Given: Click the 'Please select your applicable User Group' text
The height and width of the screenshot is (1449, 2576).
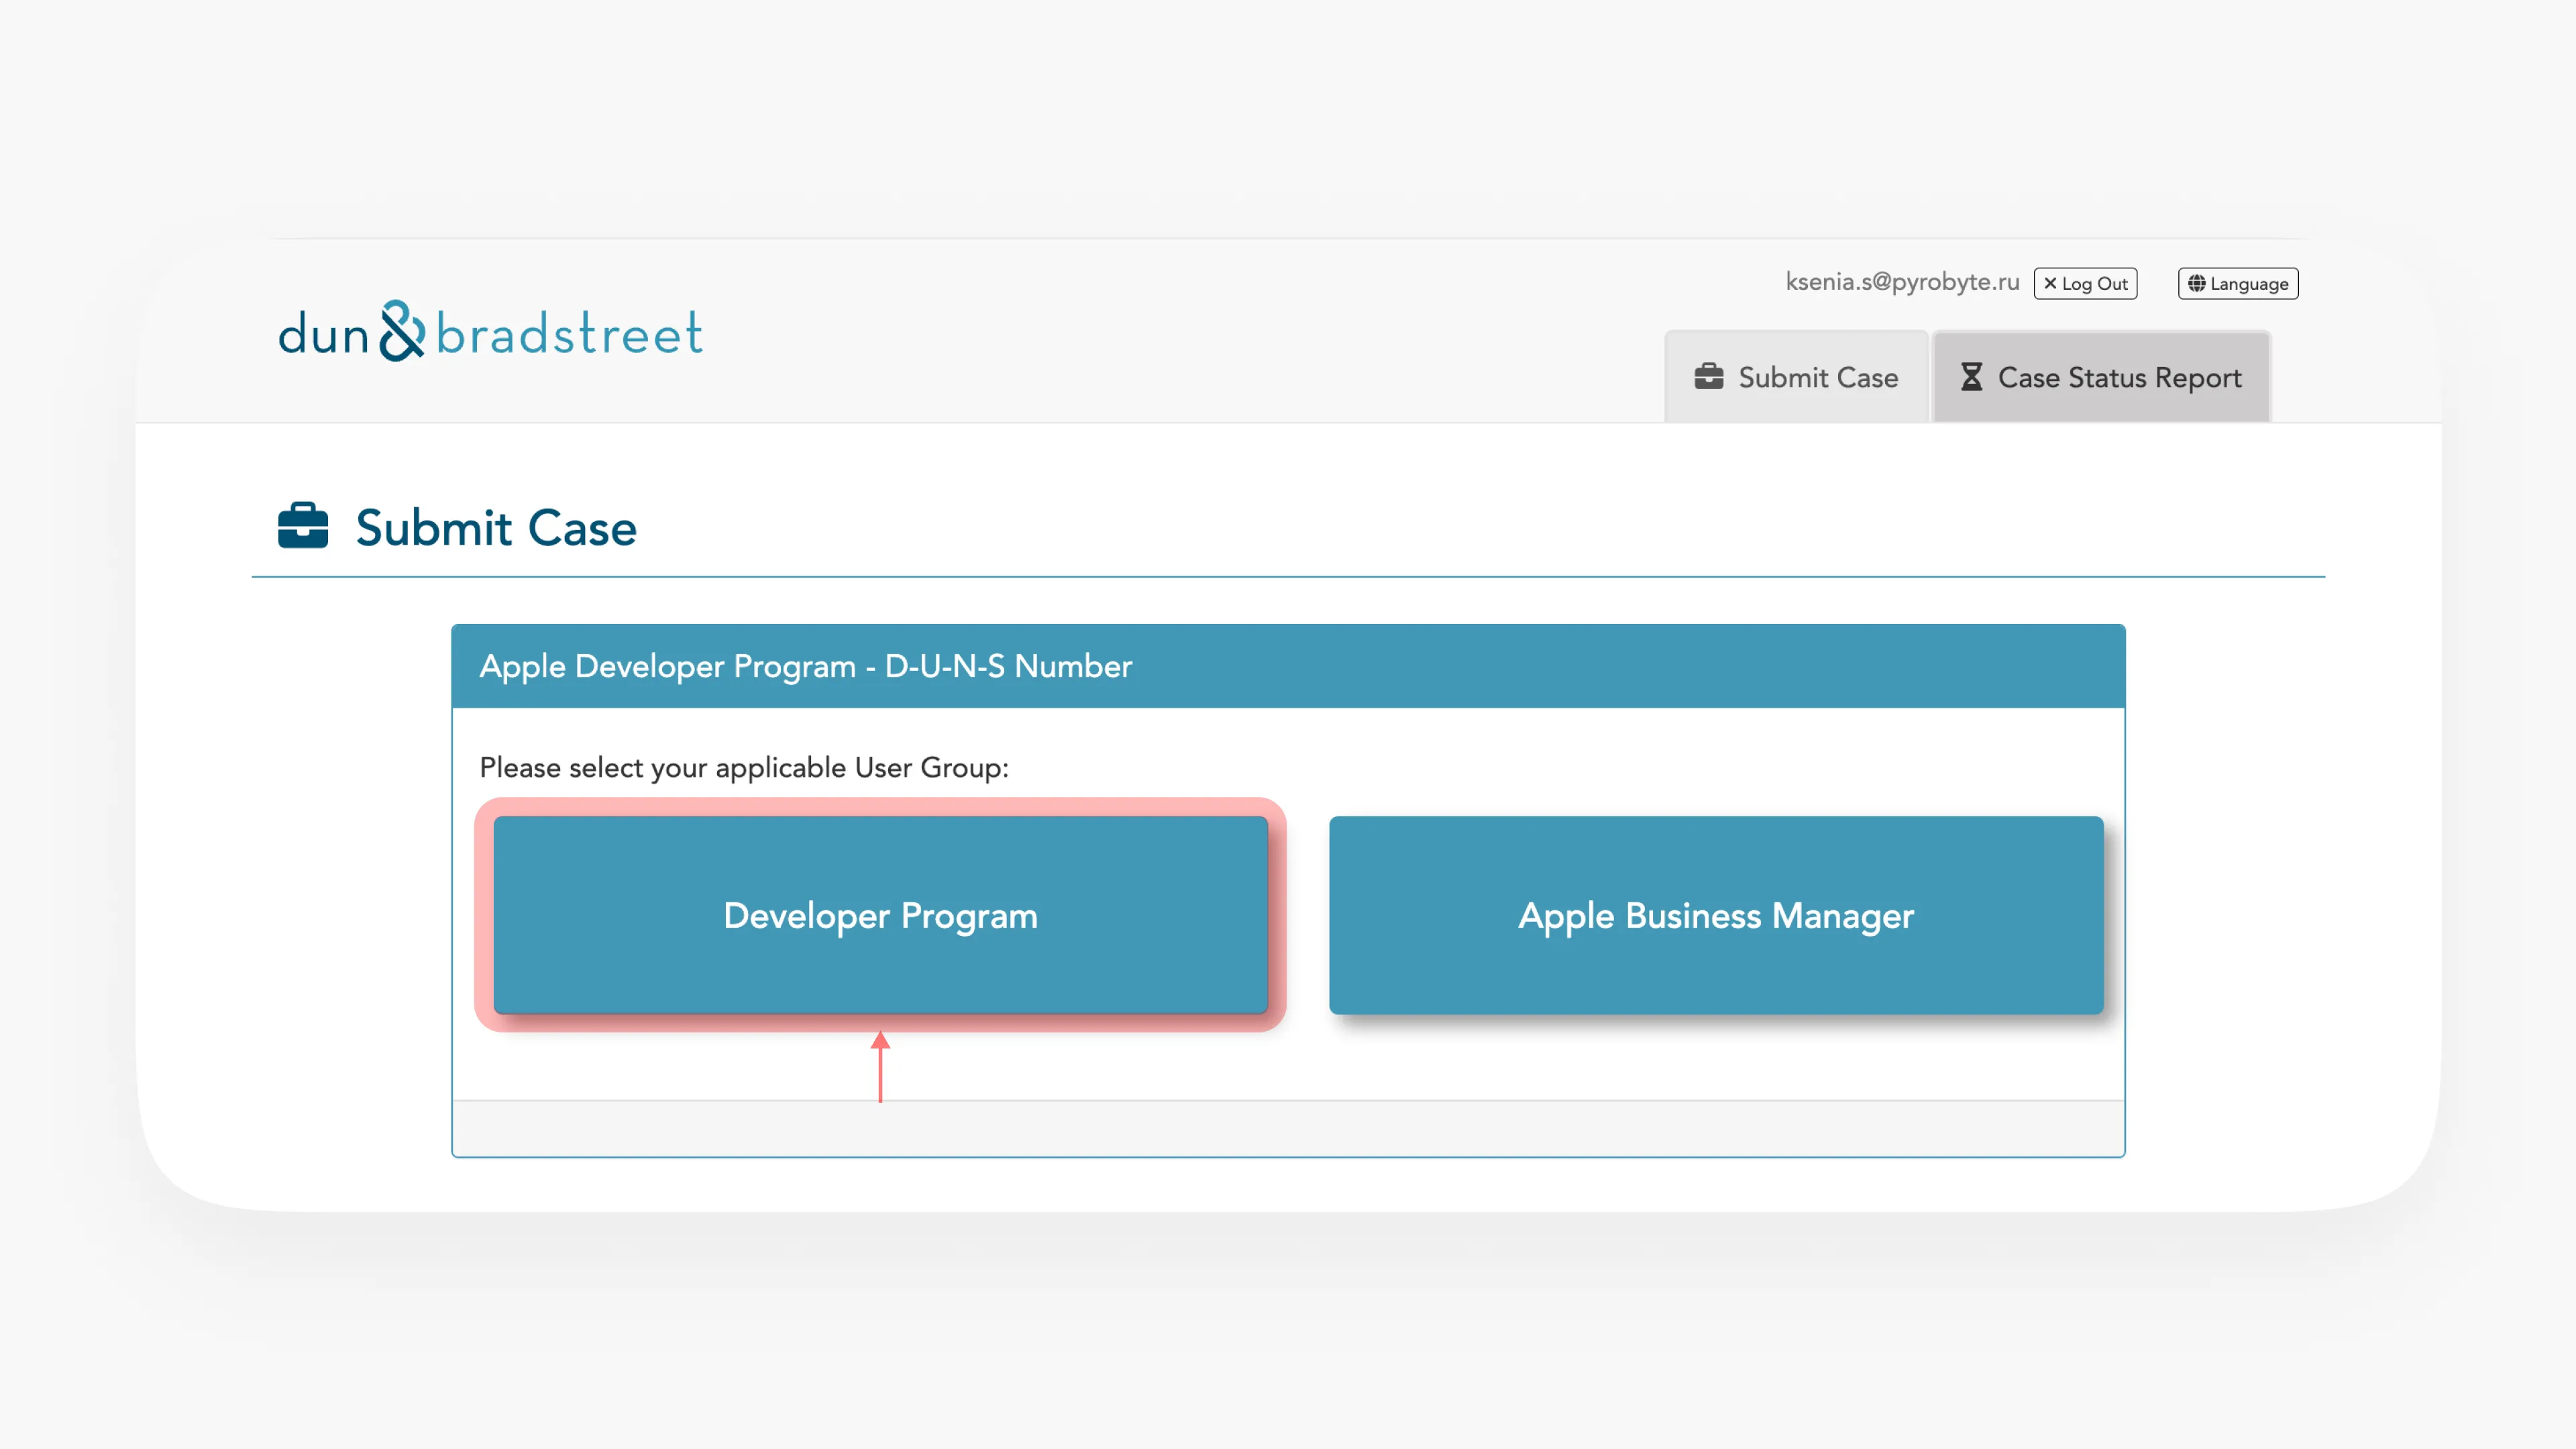Looking at the screenshot, I should tap(744, 767).
